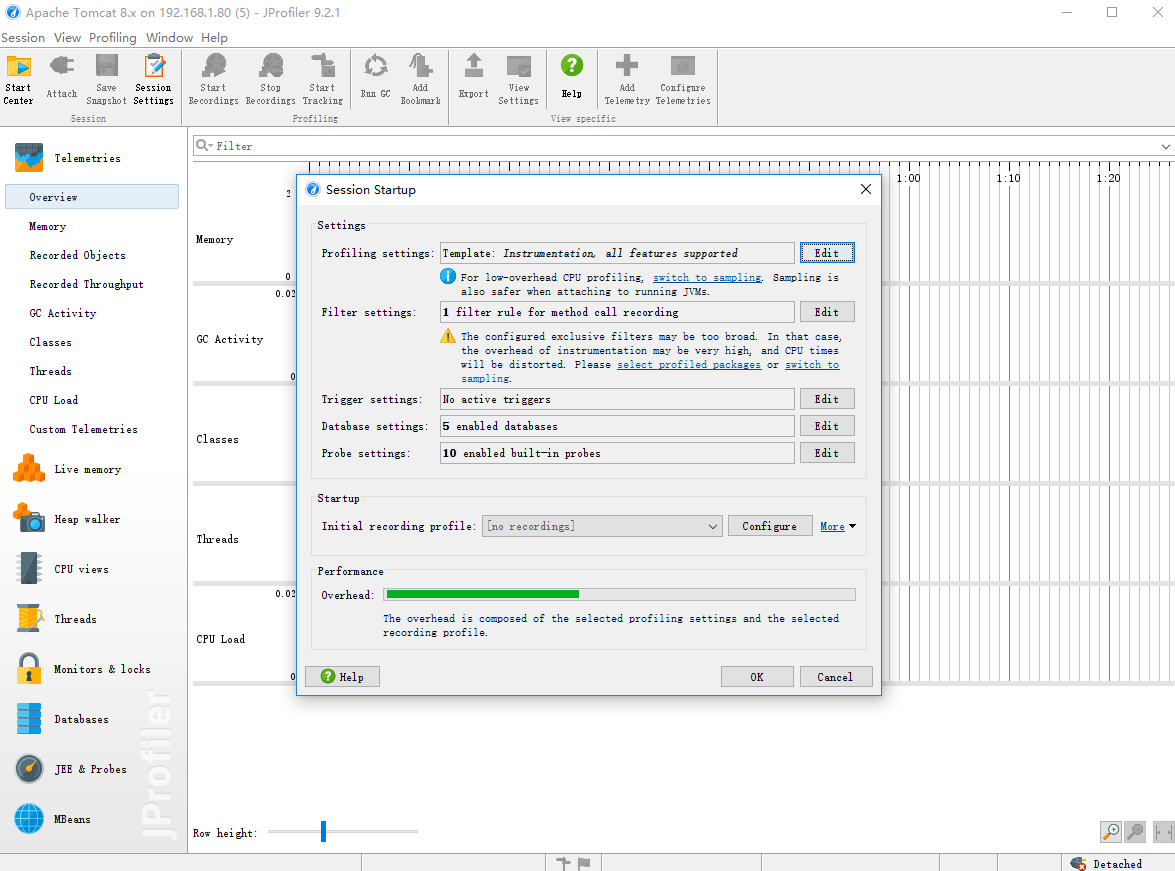
Task: Select GC Activity in sidebar
Action: pyautogui.click(x=63, y=313)
